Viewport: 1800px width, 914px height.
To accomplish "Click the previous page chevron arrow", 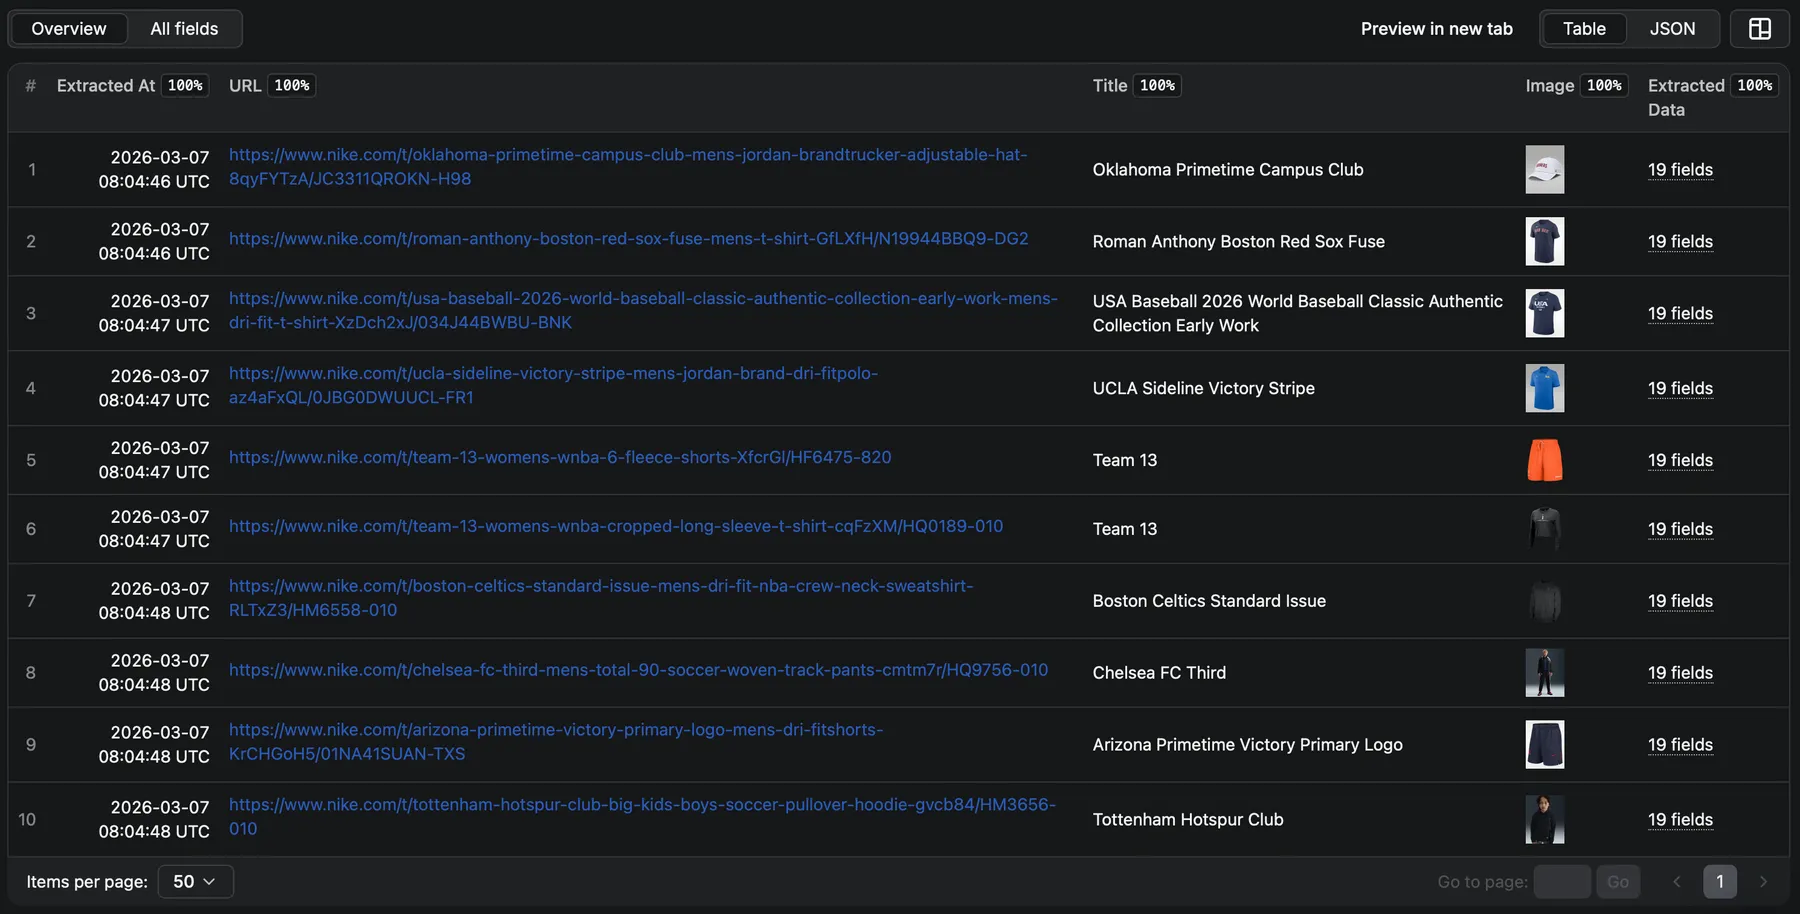I will tap(1676, 881).
